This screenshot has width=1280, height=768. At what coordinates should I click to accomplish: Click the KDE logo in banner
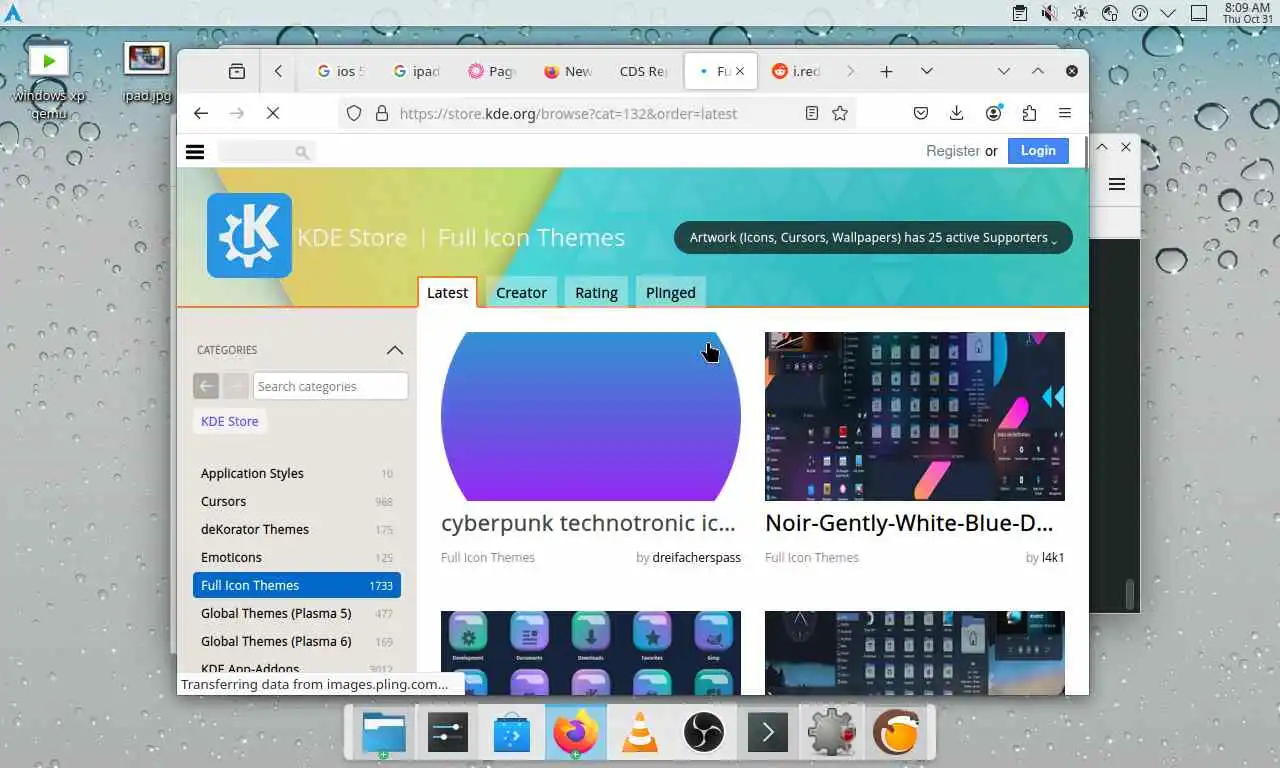(249, 235)
